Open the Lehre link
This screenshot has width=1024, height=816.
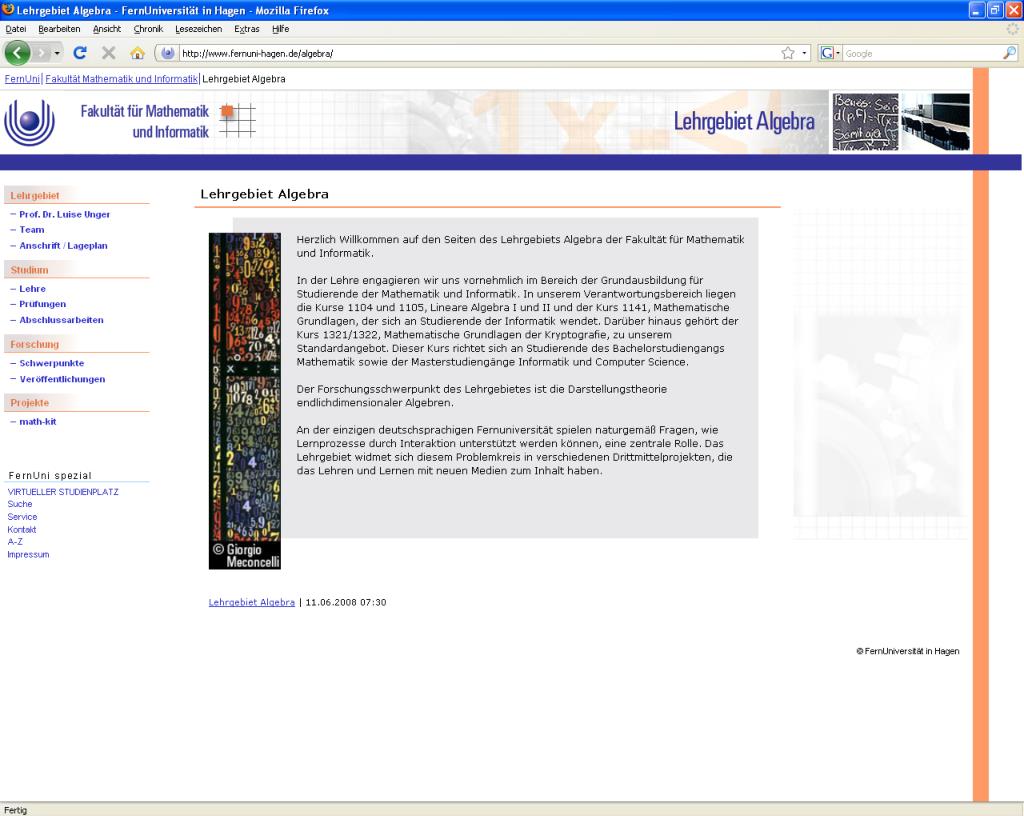coord(33,289)
